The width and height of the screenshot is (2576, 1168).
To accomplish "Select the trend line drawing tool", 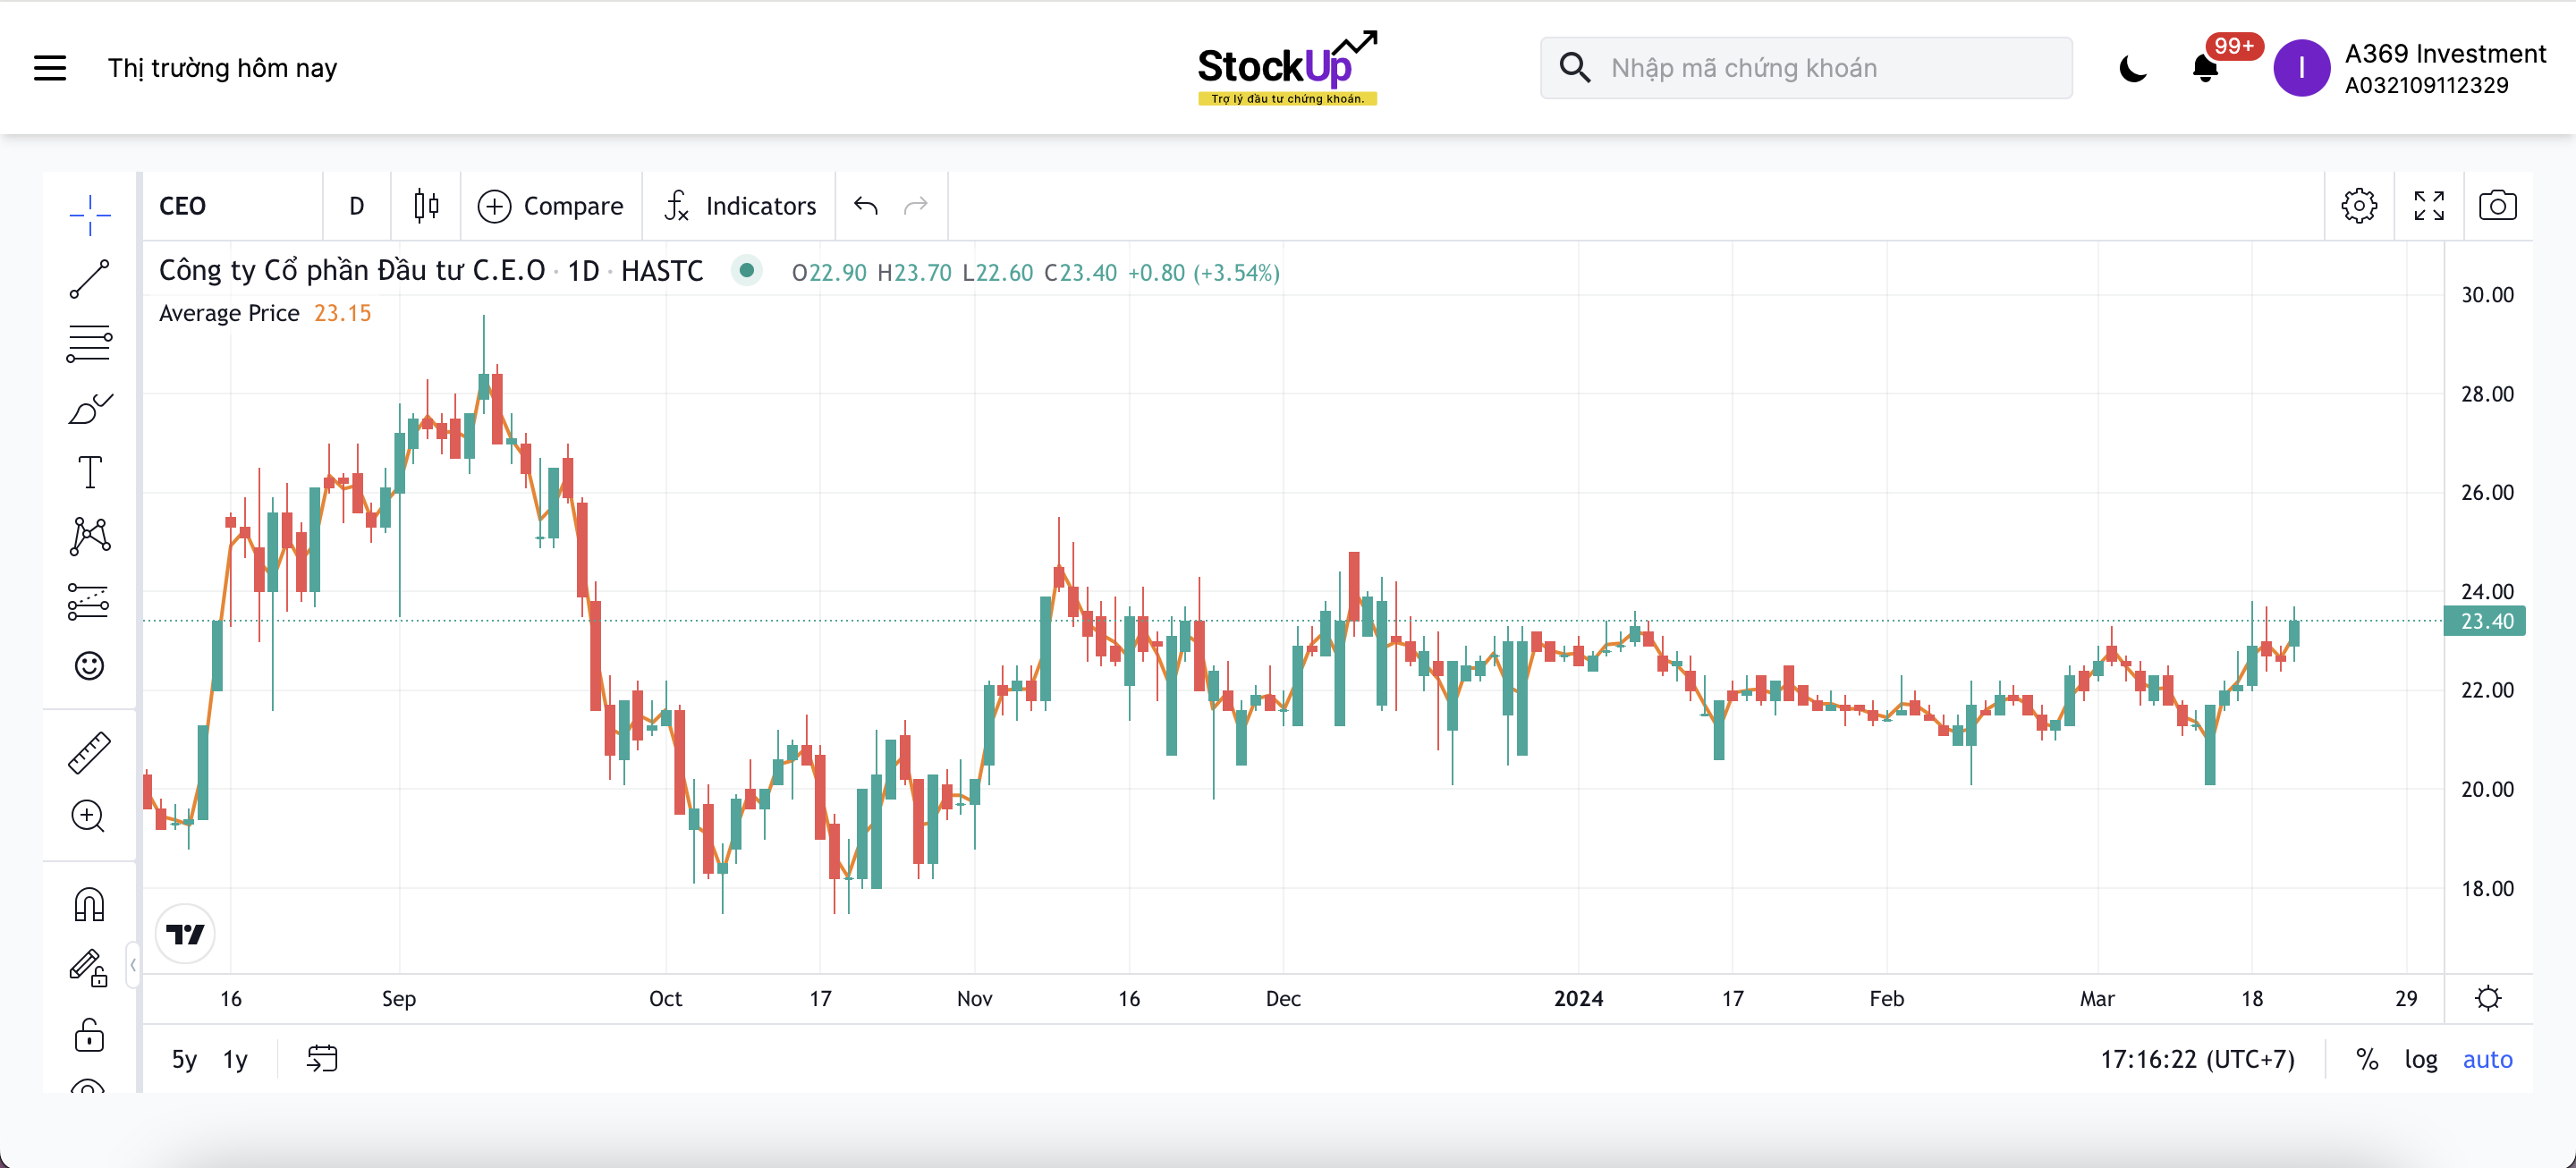I will [x=89, y=278].
